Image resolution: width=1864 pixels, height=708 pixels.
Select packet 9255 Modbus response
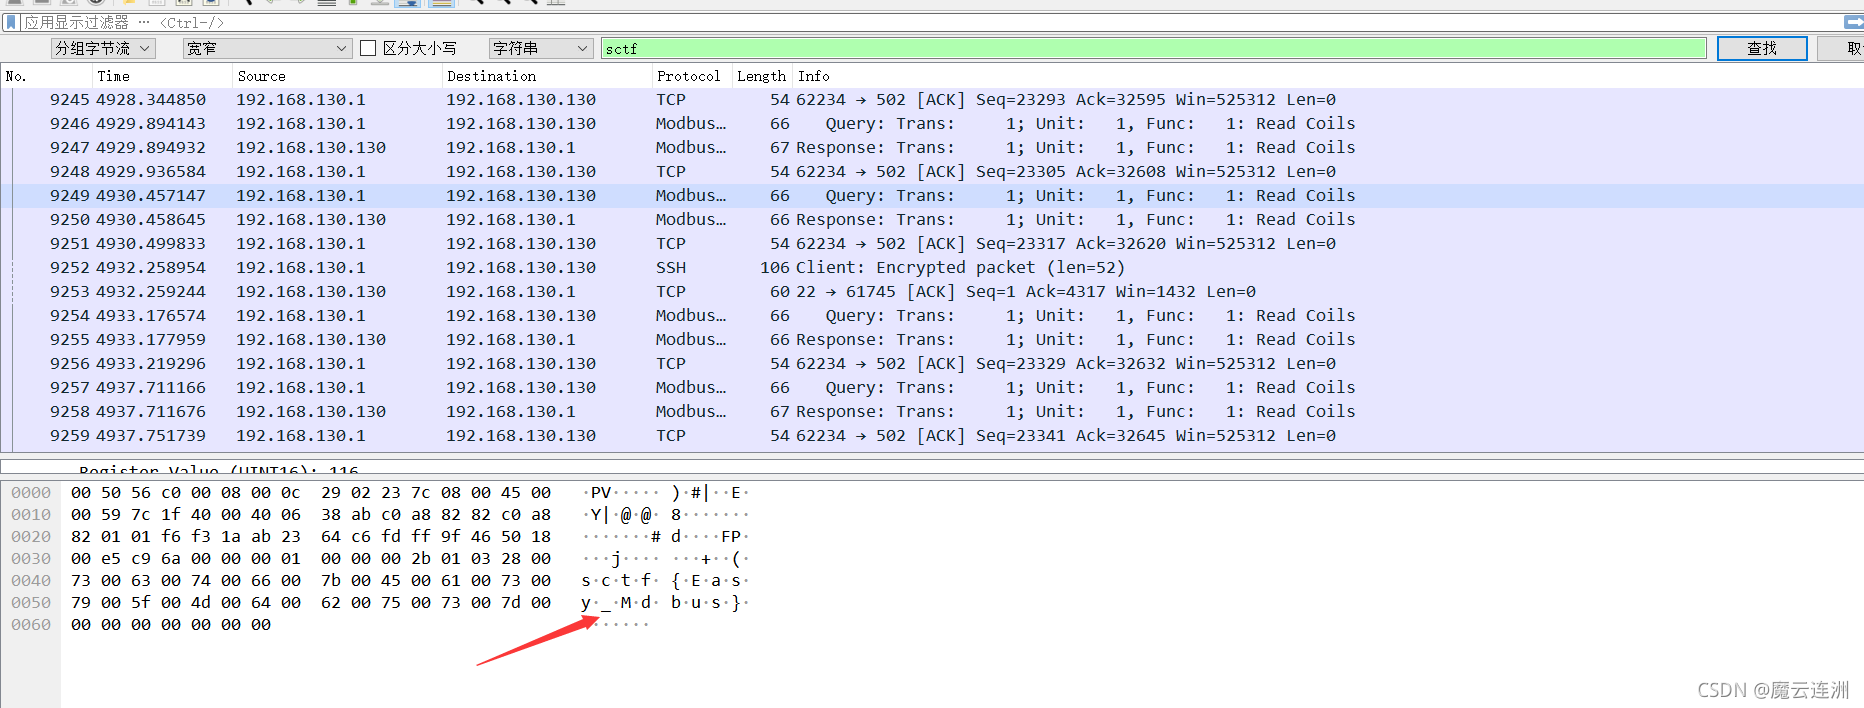pyautogui.click(x=932, y=340)
